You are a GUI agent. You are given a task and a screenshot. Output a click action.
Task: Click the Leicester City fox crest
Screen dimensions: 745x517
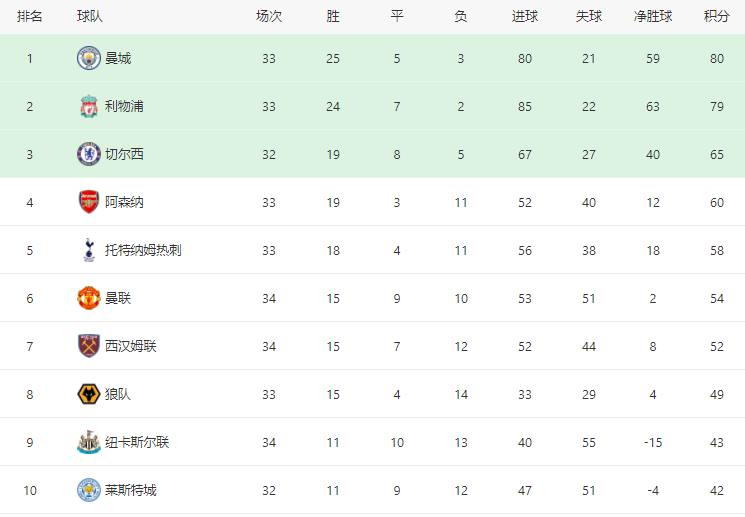pos(89,490)
